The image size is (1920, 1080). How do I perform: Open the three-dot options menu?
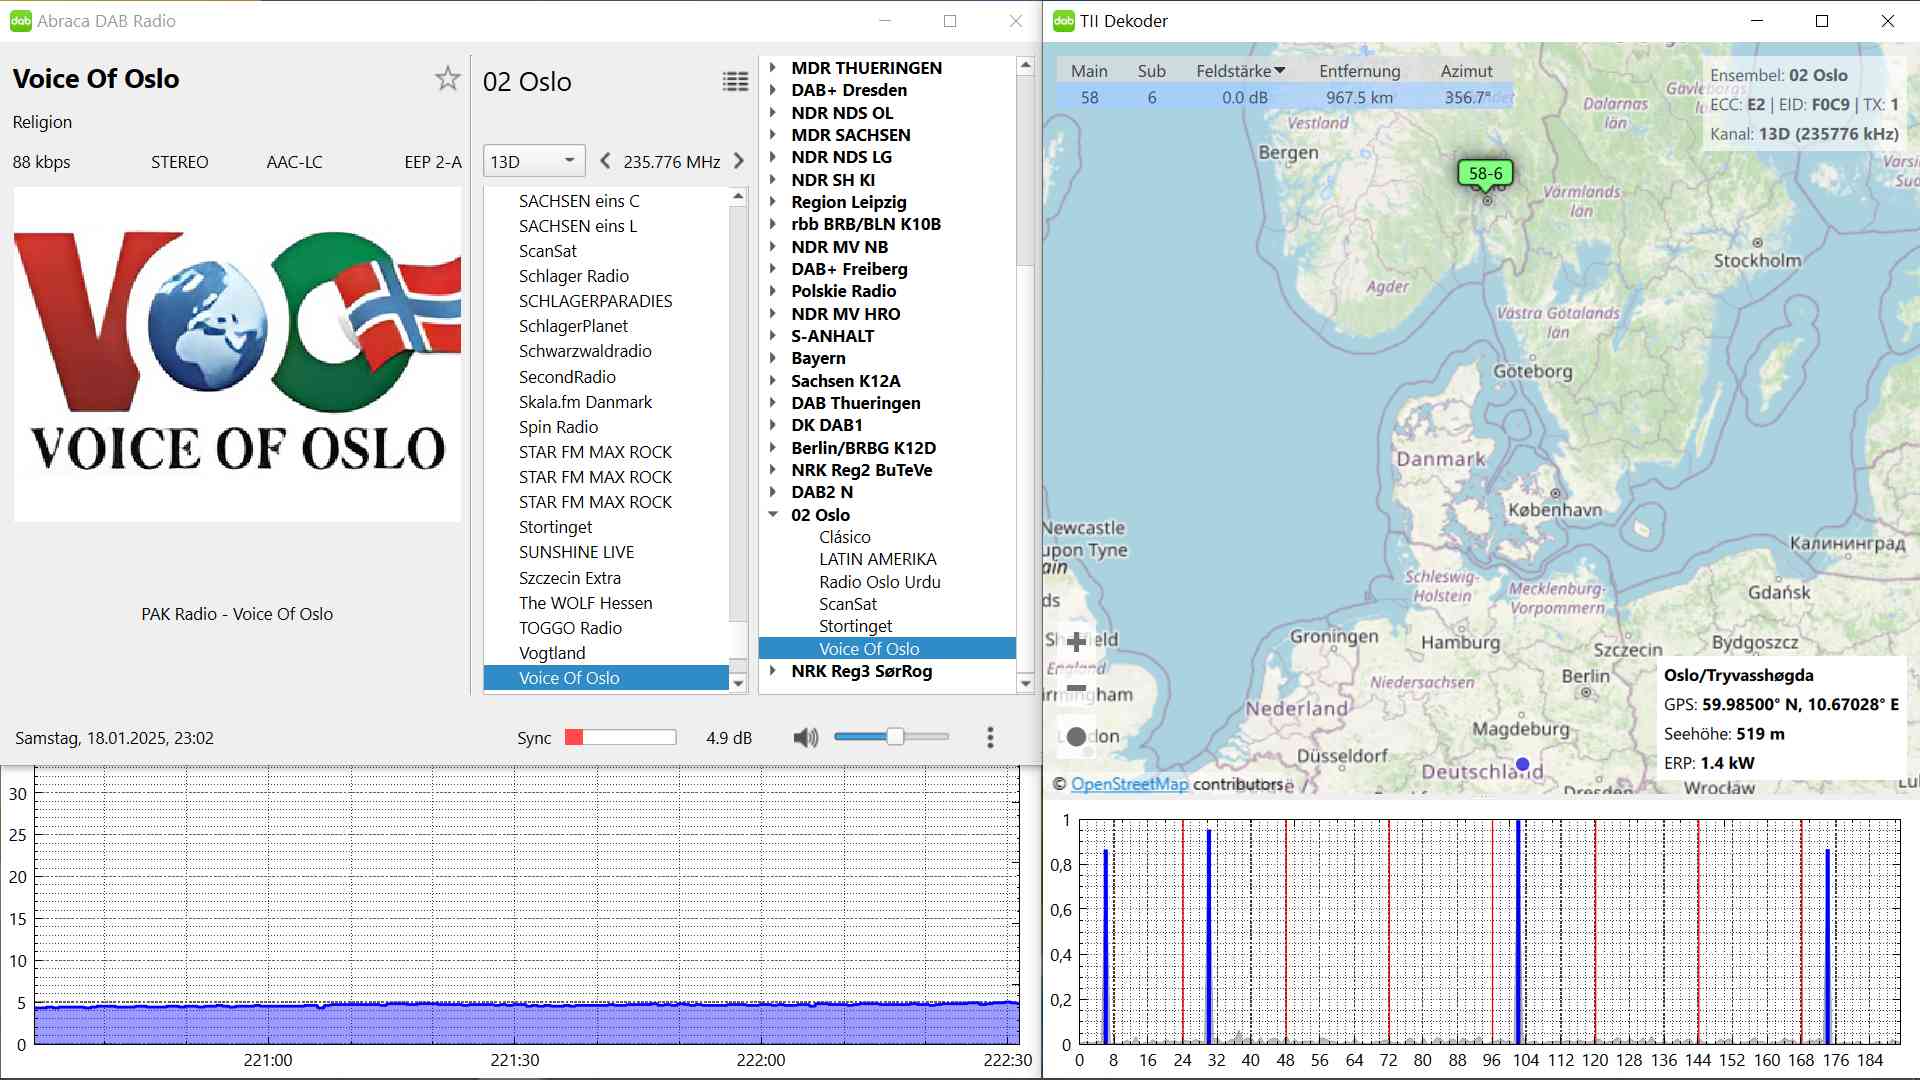tap(990, 738)
